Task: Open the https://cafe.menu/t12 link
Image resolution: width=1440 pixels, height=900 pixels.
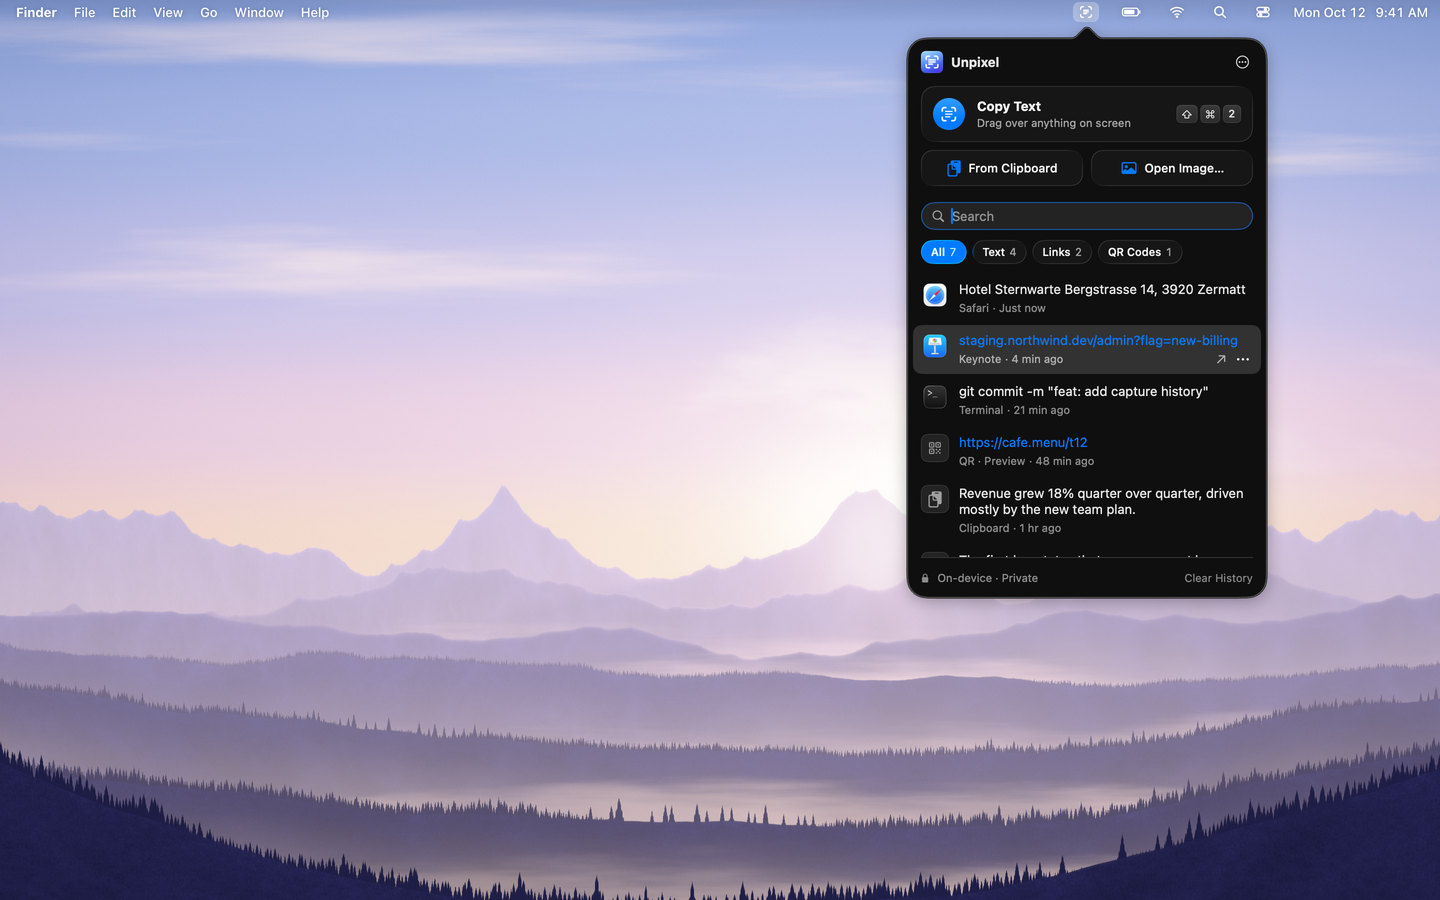Action: click(1023, 442)
